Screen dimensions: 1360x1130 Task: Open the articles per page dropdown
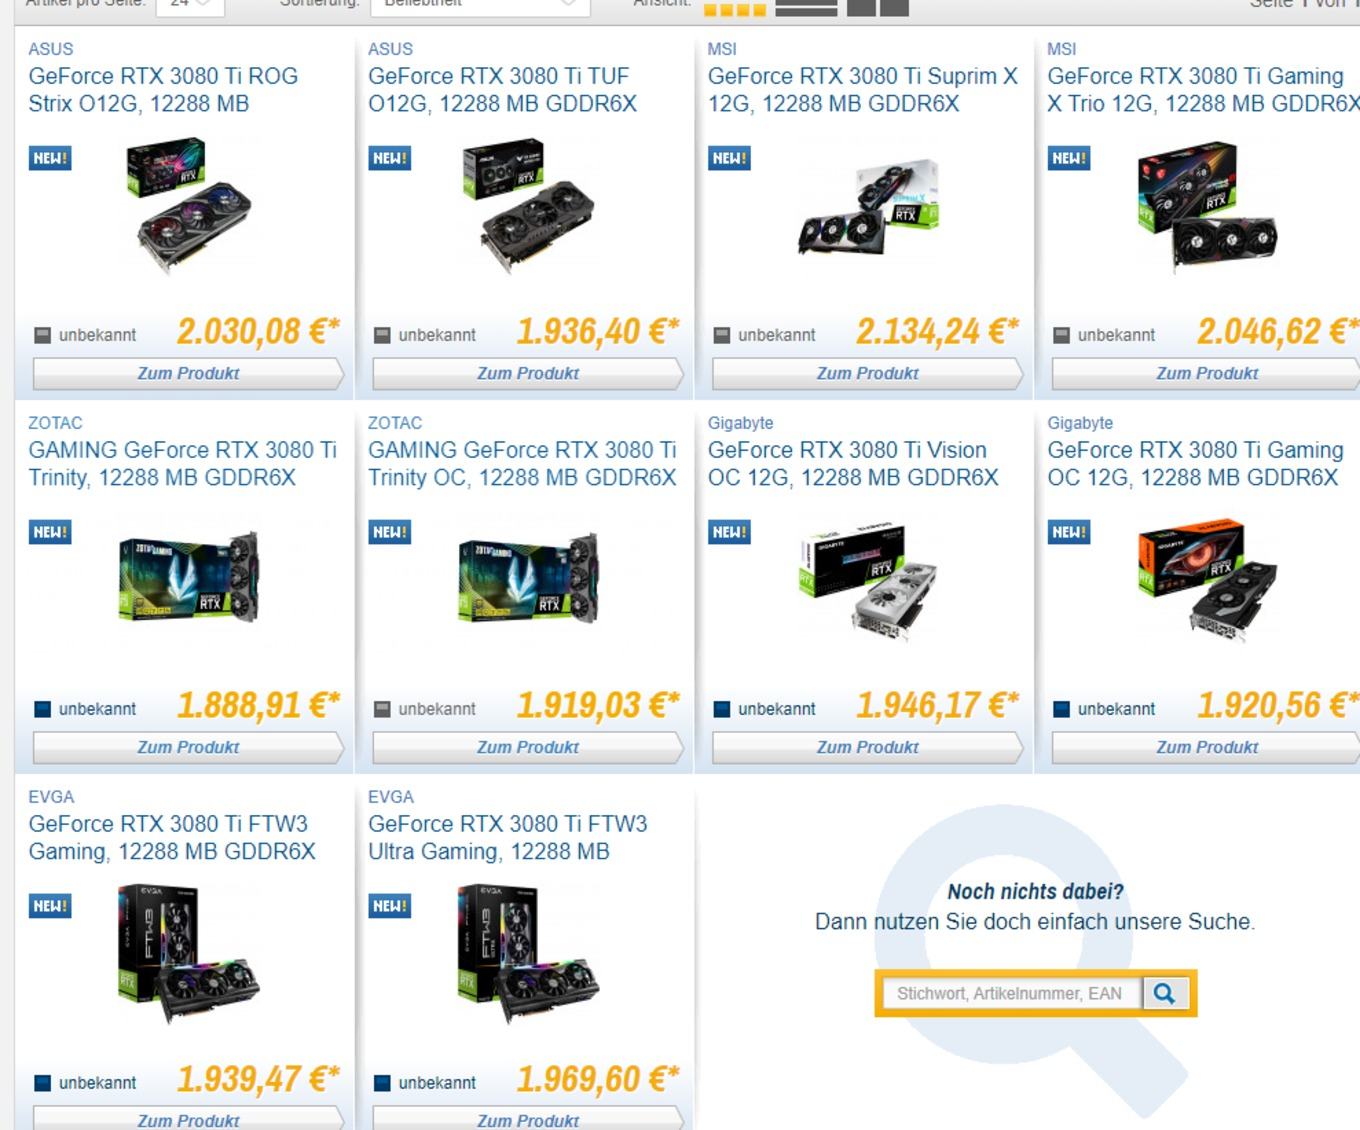pyautogui.click(x=189, y=3)
